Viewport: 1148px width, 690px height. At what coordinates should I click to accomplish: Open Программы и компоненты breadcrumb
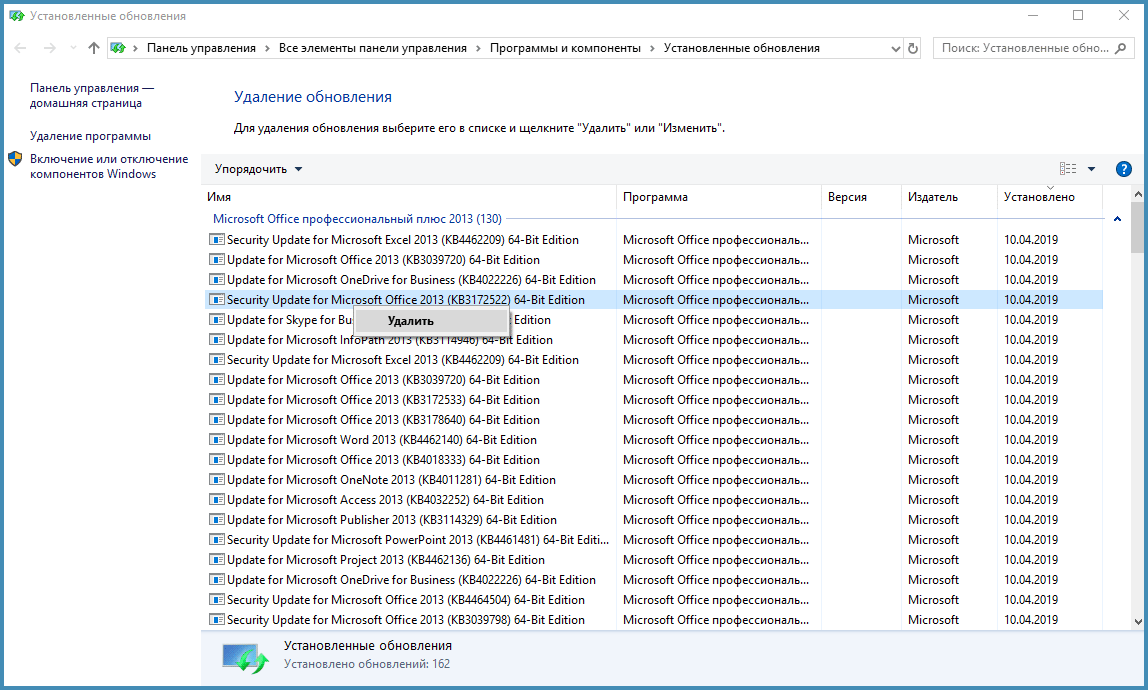[565, 48]
